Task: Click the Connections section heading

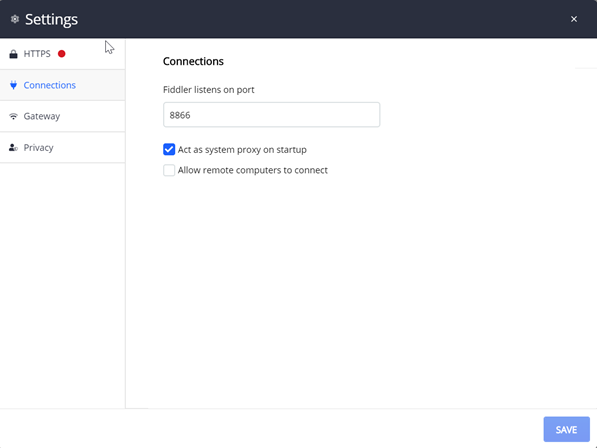Action: [x=193, y=61]
